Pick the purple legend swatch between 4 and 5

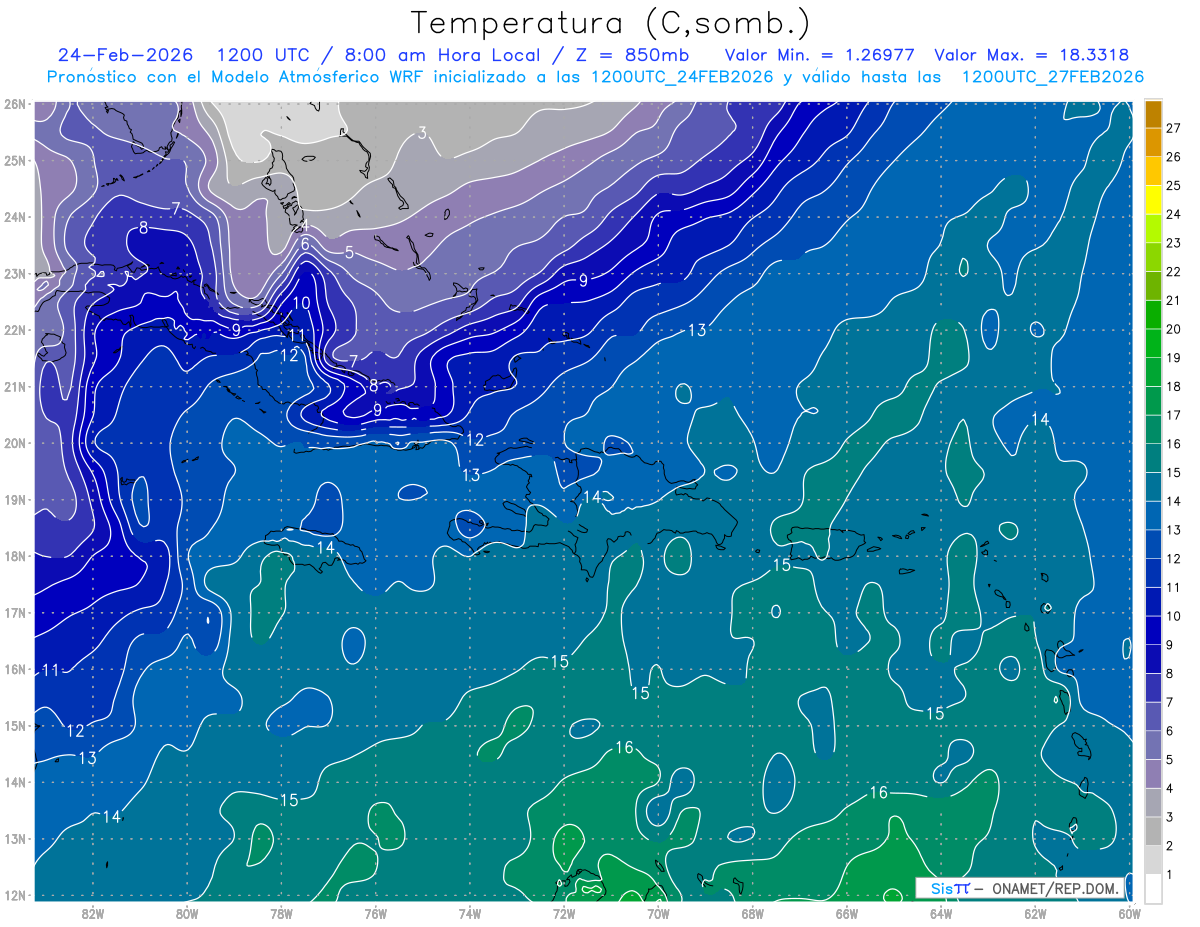[1153, 773]
